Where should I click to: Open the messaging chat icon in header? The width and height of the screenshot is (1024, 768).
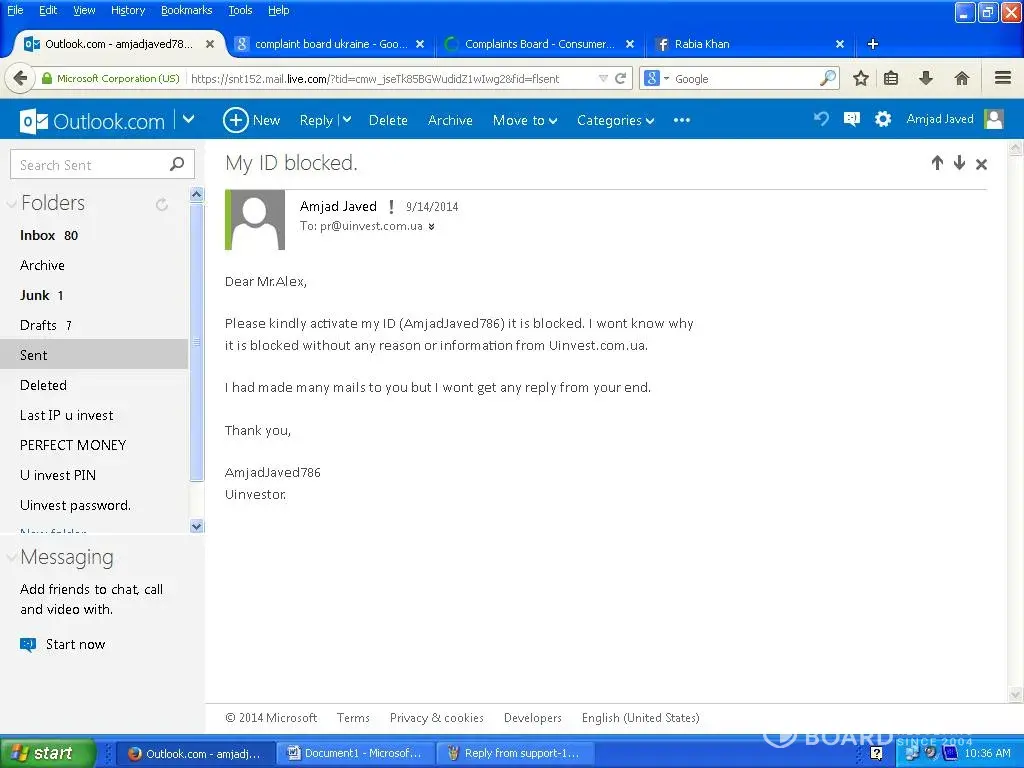click(851, 119)
